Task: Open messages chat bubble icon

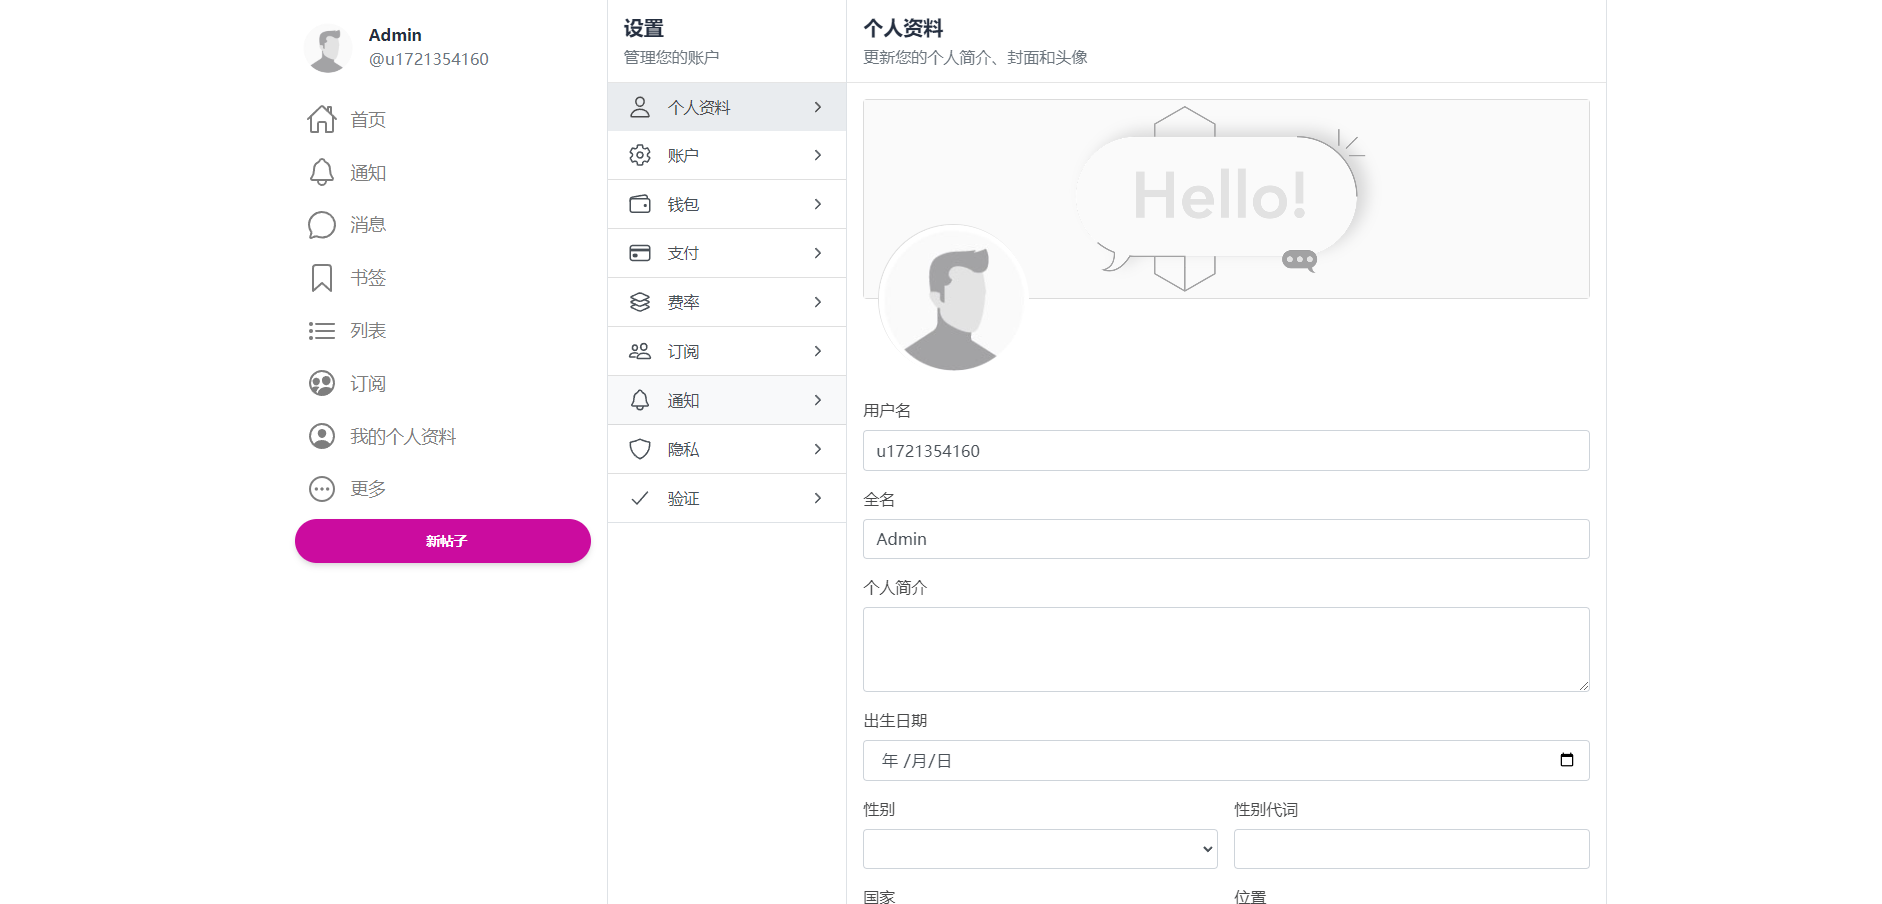Action: (x=322, y=225)
